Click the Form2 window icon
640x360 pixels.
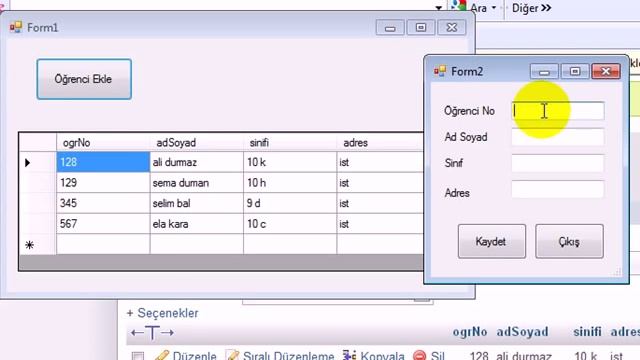(440, 71)
